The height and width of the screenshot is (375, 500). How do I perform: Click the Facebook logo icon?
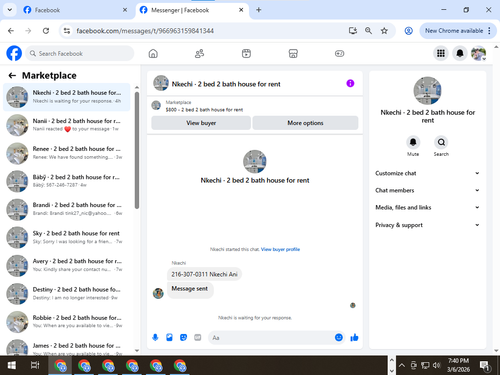pyautogui.click(x=14, y=53)
